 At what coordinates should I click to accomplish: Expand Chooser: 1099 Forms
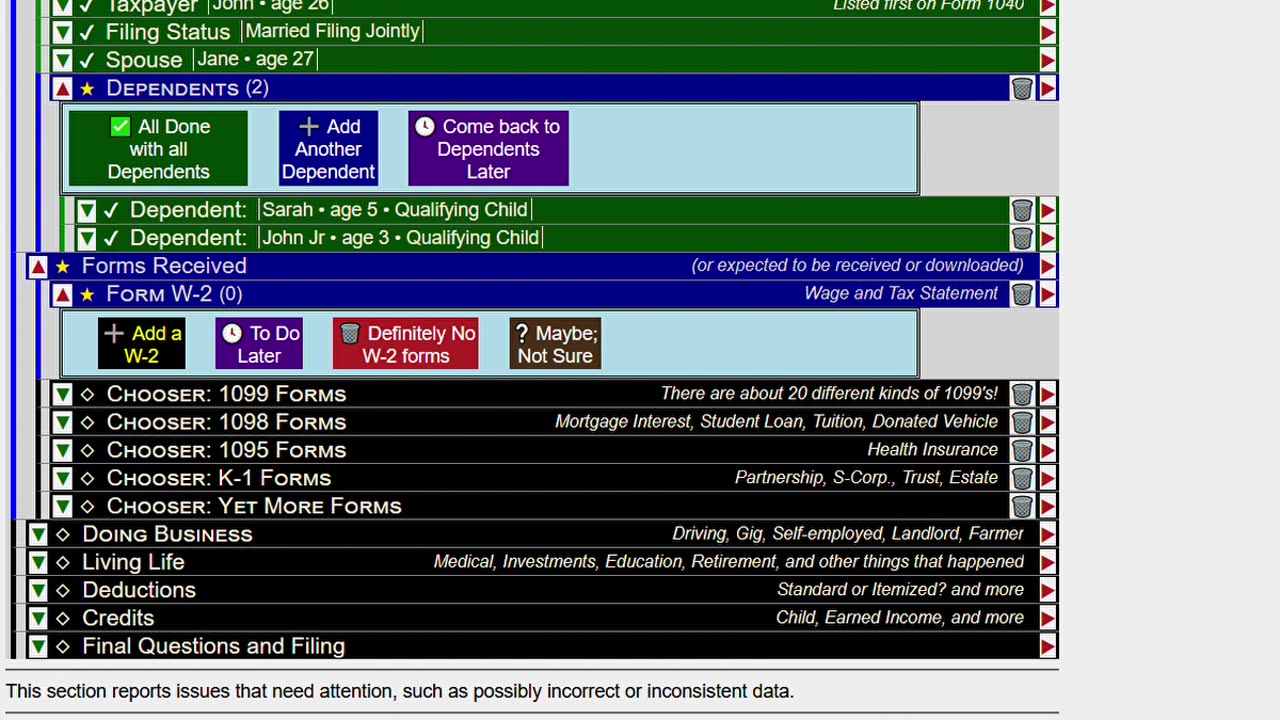pyautogui.click(x=62, y=394)
